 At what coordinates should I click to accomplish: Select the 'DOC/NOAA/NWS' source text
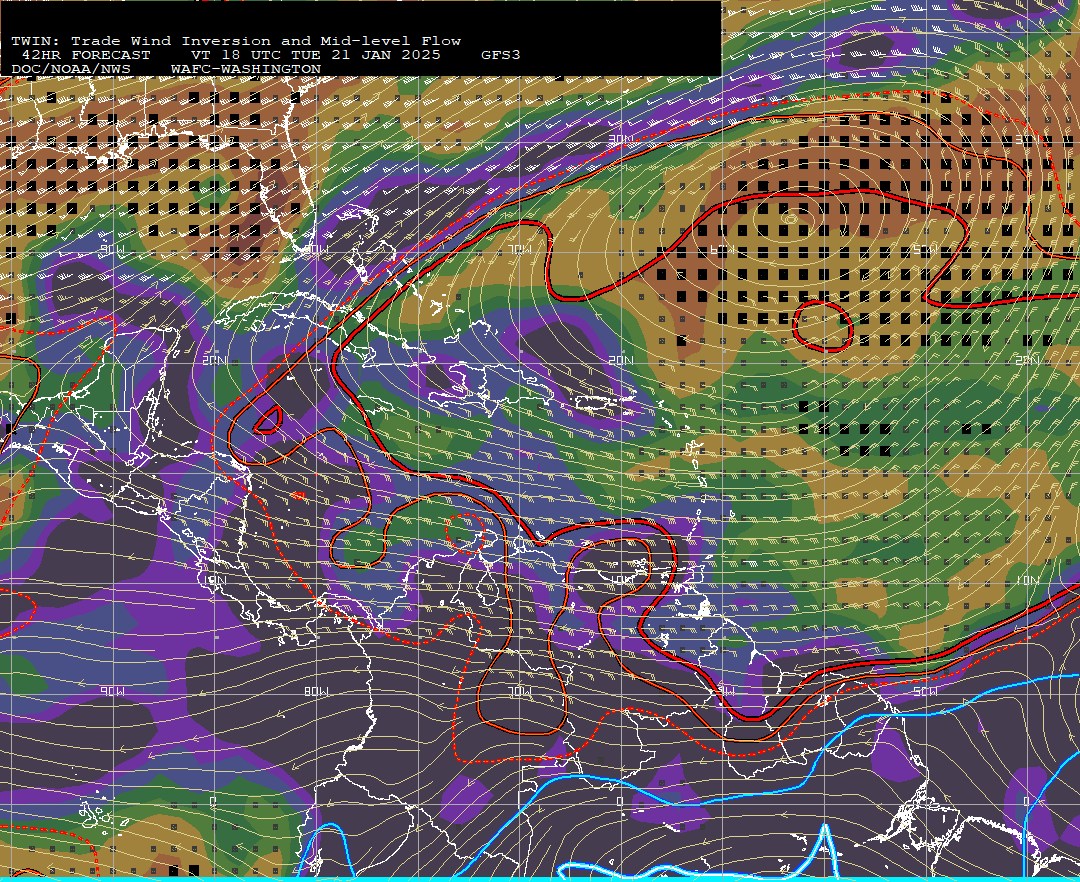click(x=71, y=70)
